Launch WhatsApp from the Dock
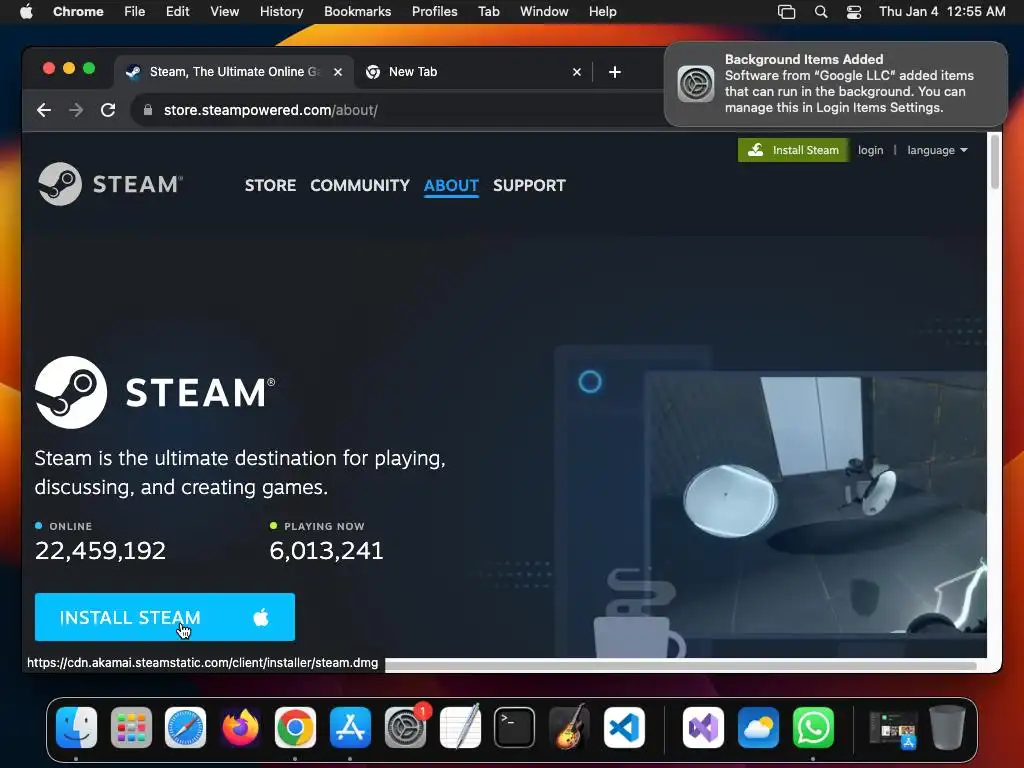The height and width of the screenshot is (768, 1024). 813,728
